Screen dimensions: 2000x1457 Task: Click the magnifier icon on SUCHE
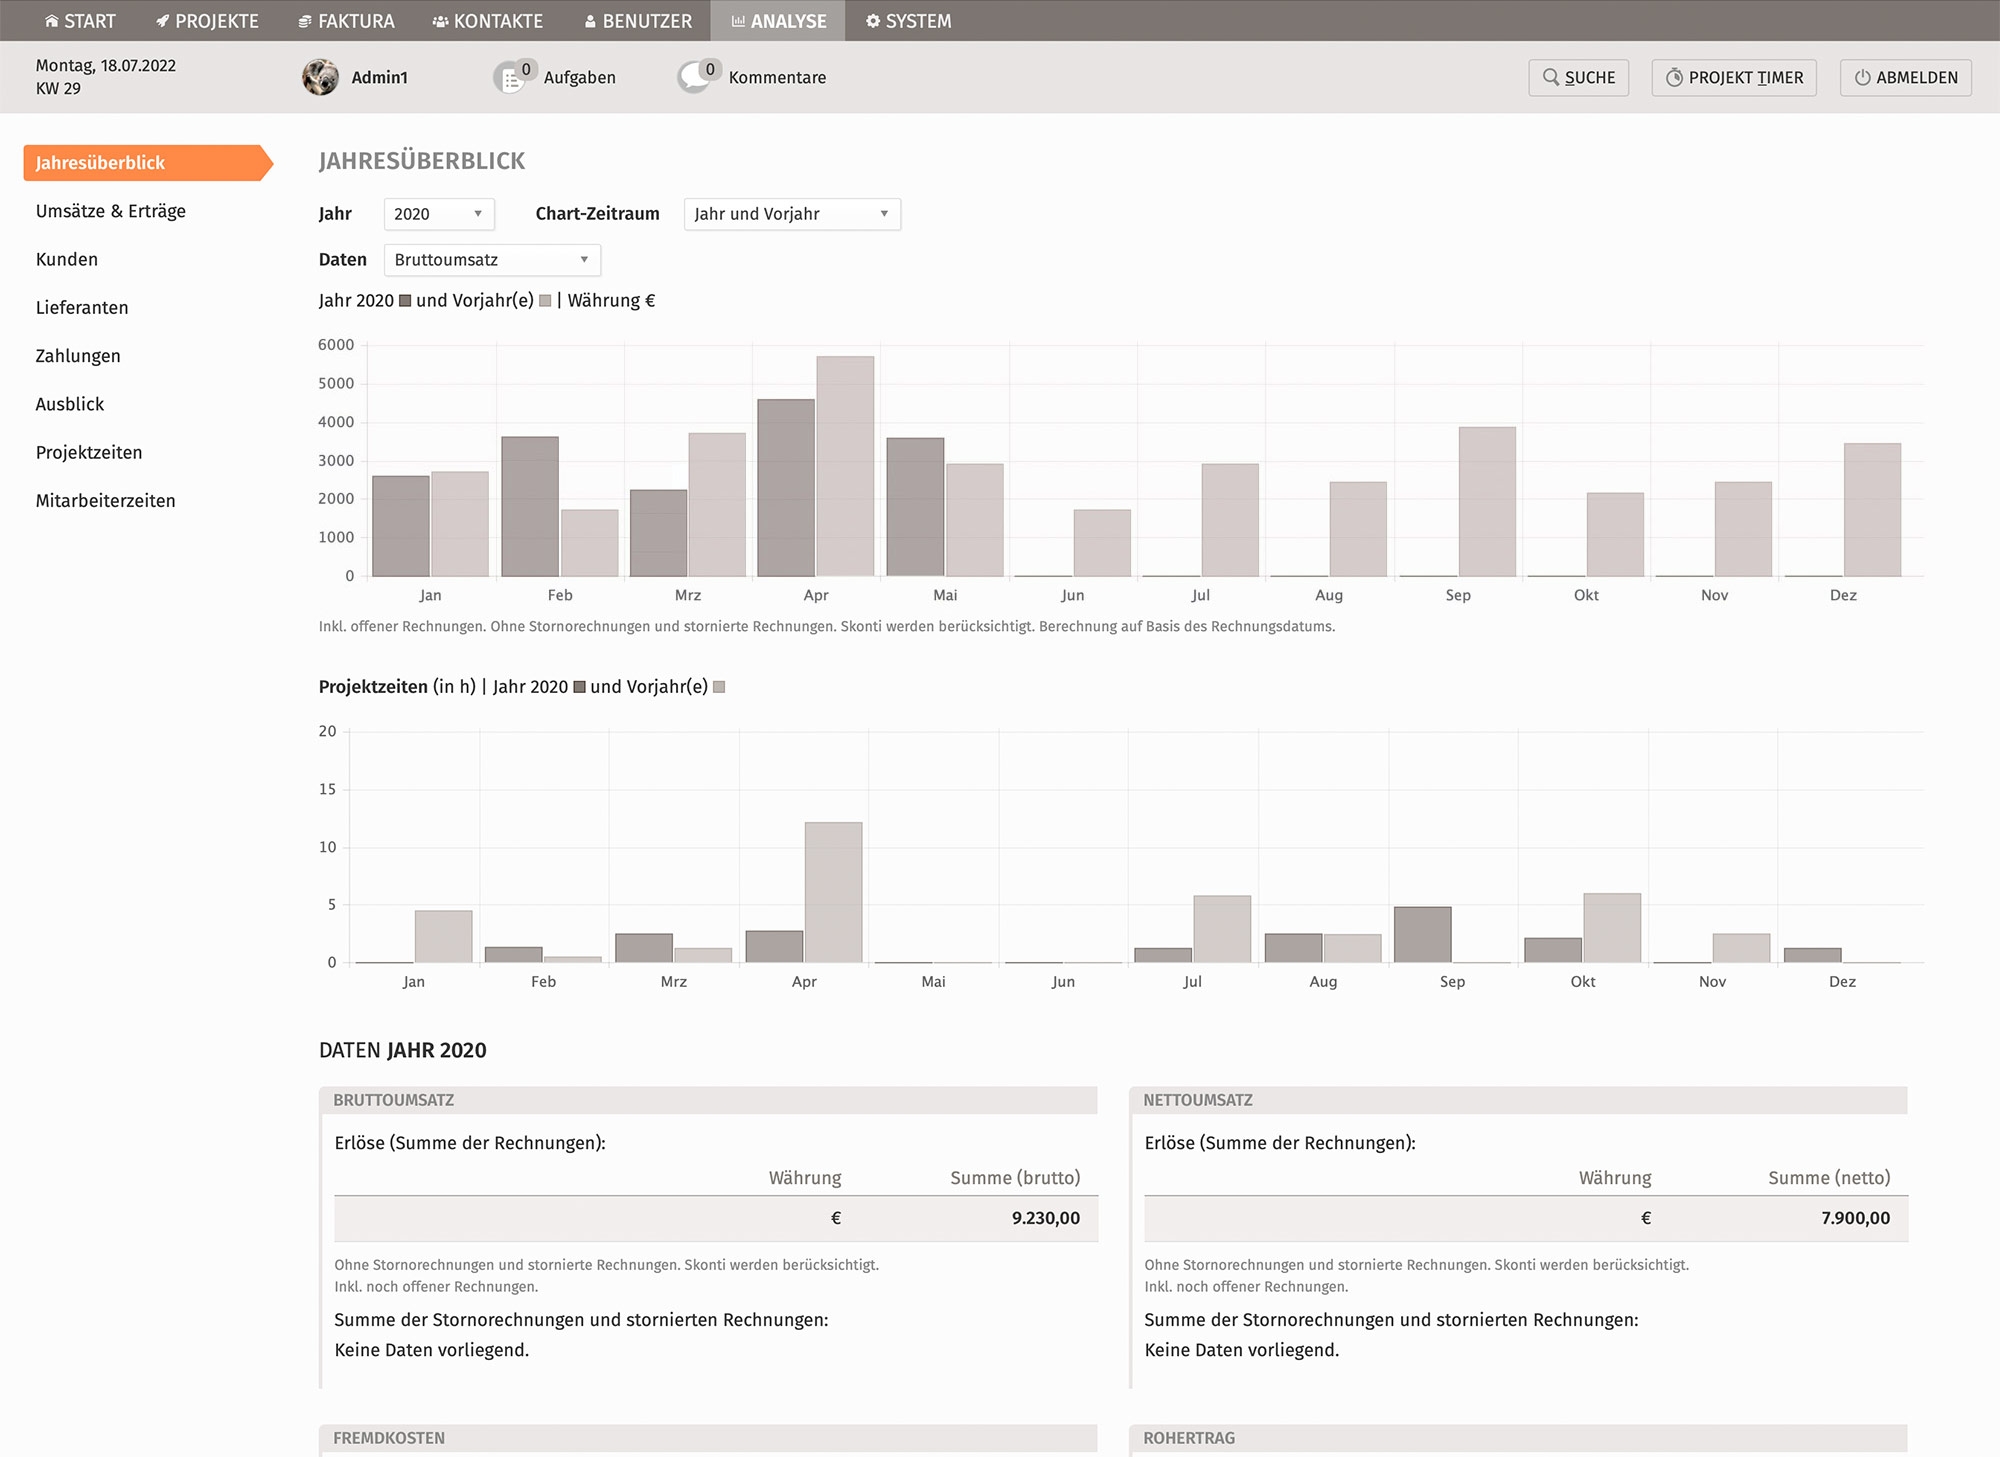coord(1550,77)
